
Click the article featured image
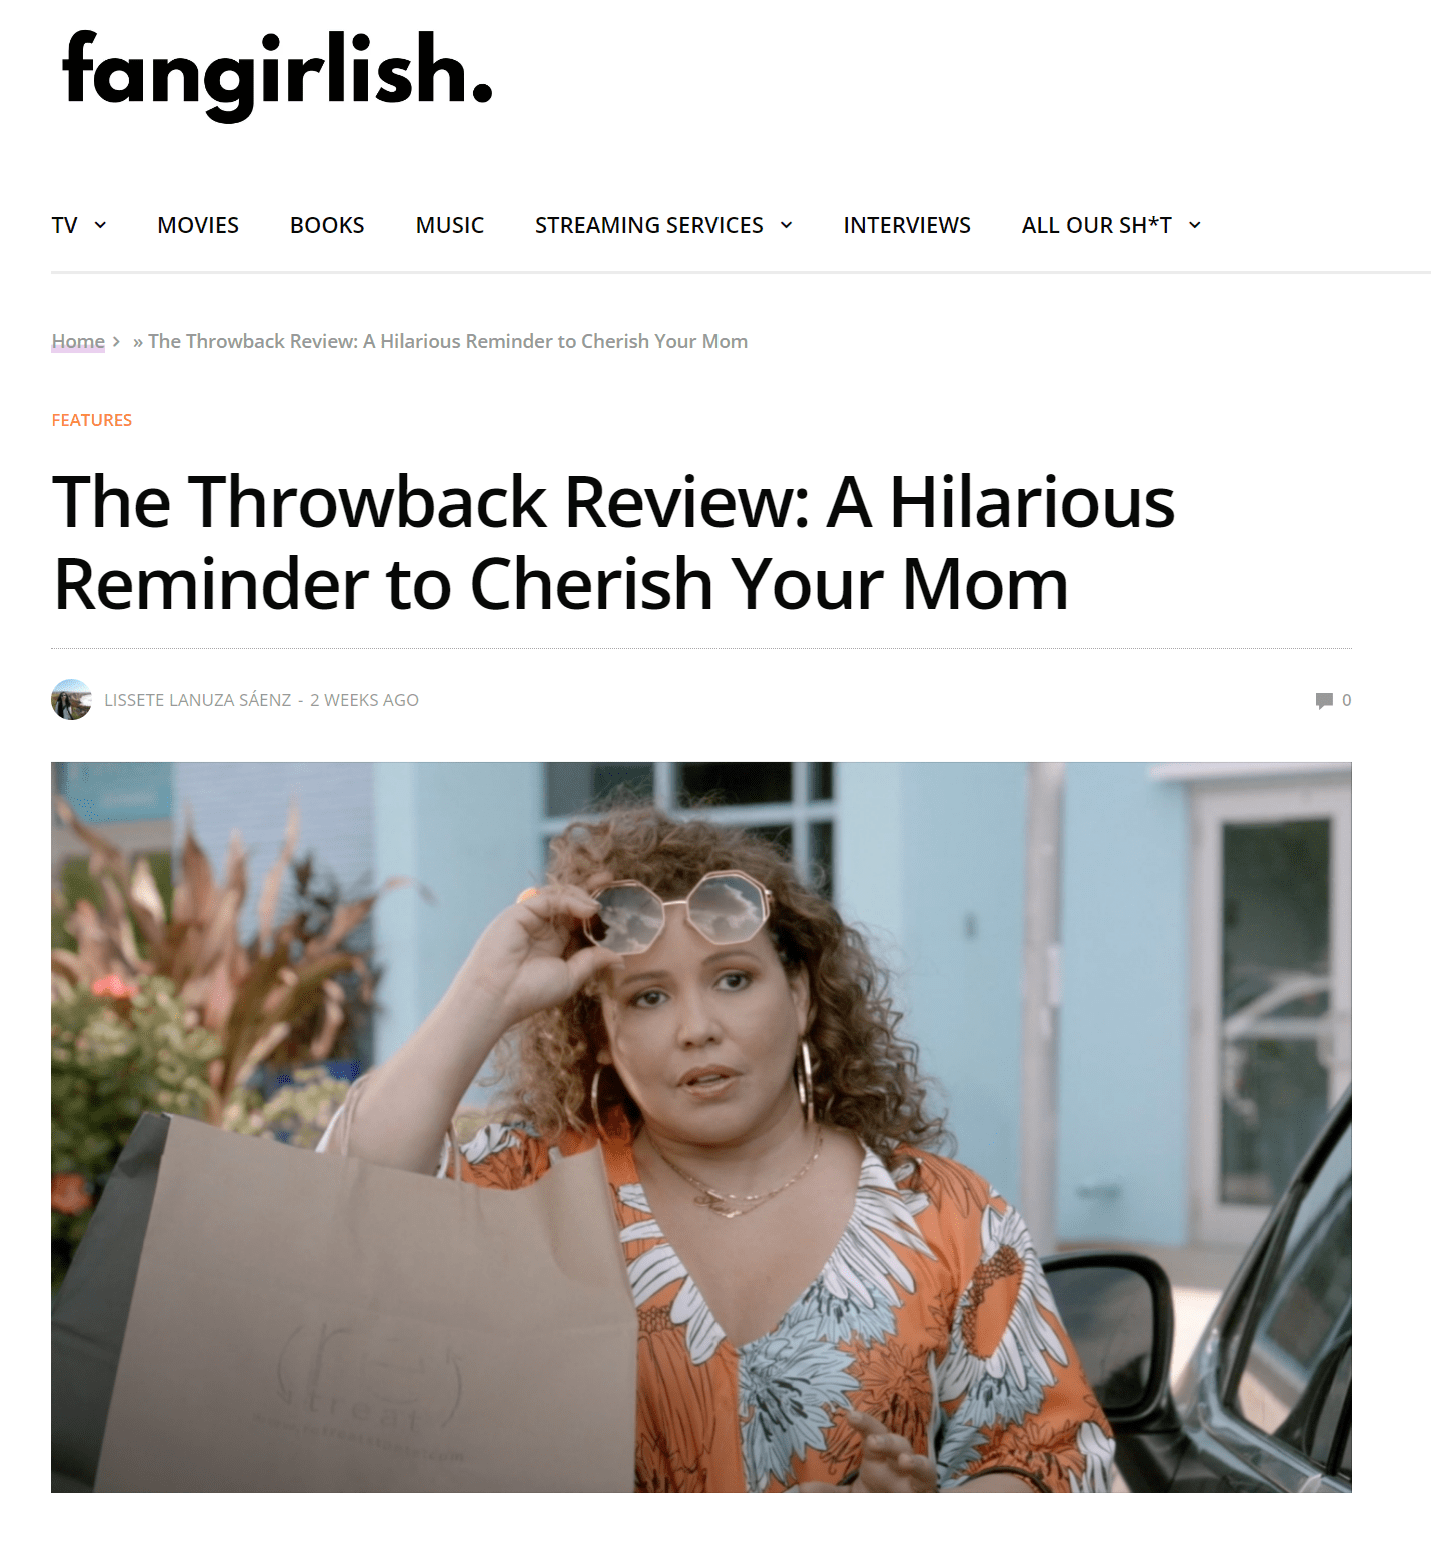point(701,1127)
